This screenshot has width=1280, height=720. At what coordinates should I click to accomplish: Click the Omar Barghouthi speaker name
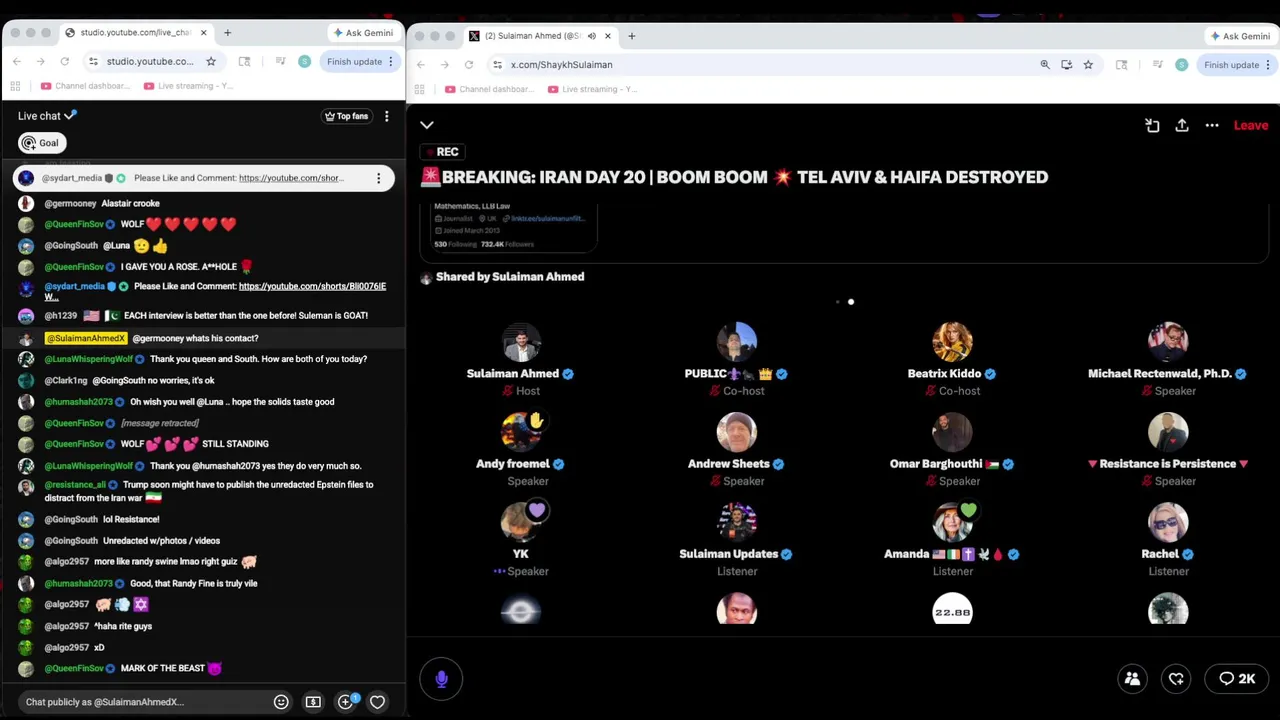(x=936, y=464)
